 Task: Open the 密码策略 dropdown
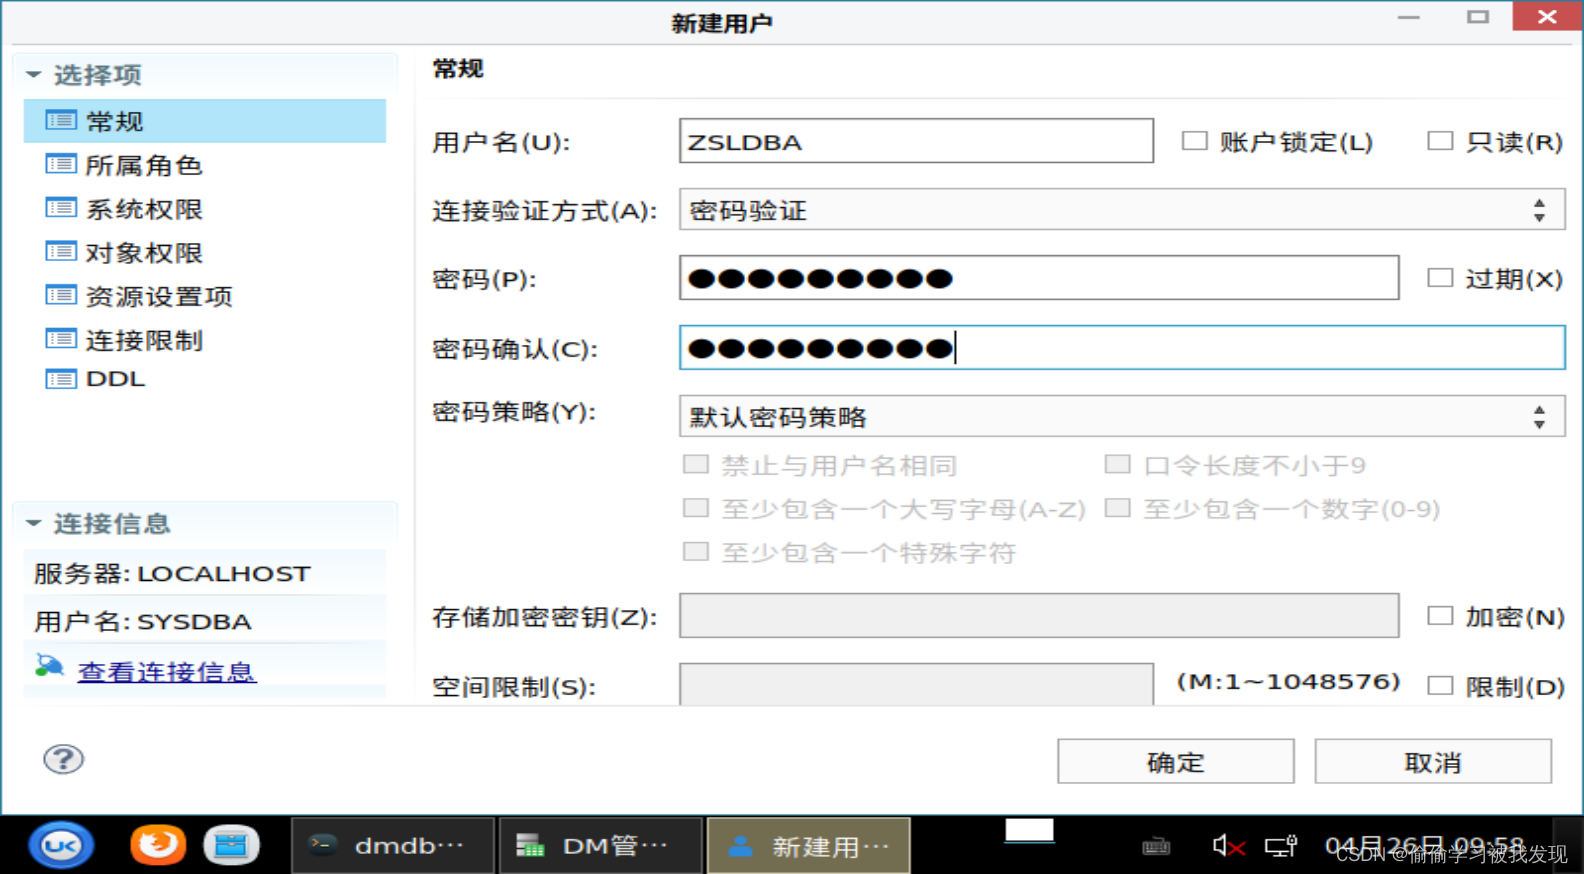1122,416
